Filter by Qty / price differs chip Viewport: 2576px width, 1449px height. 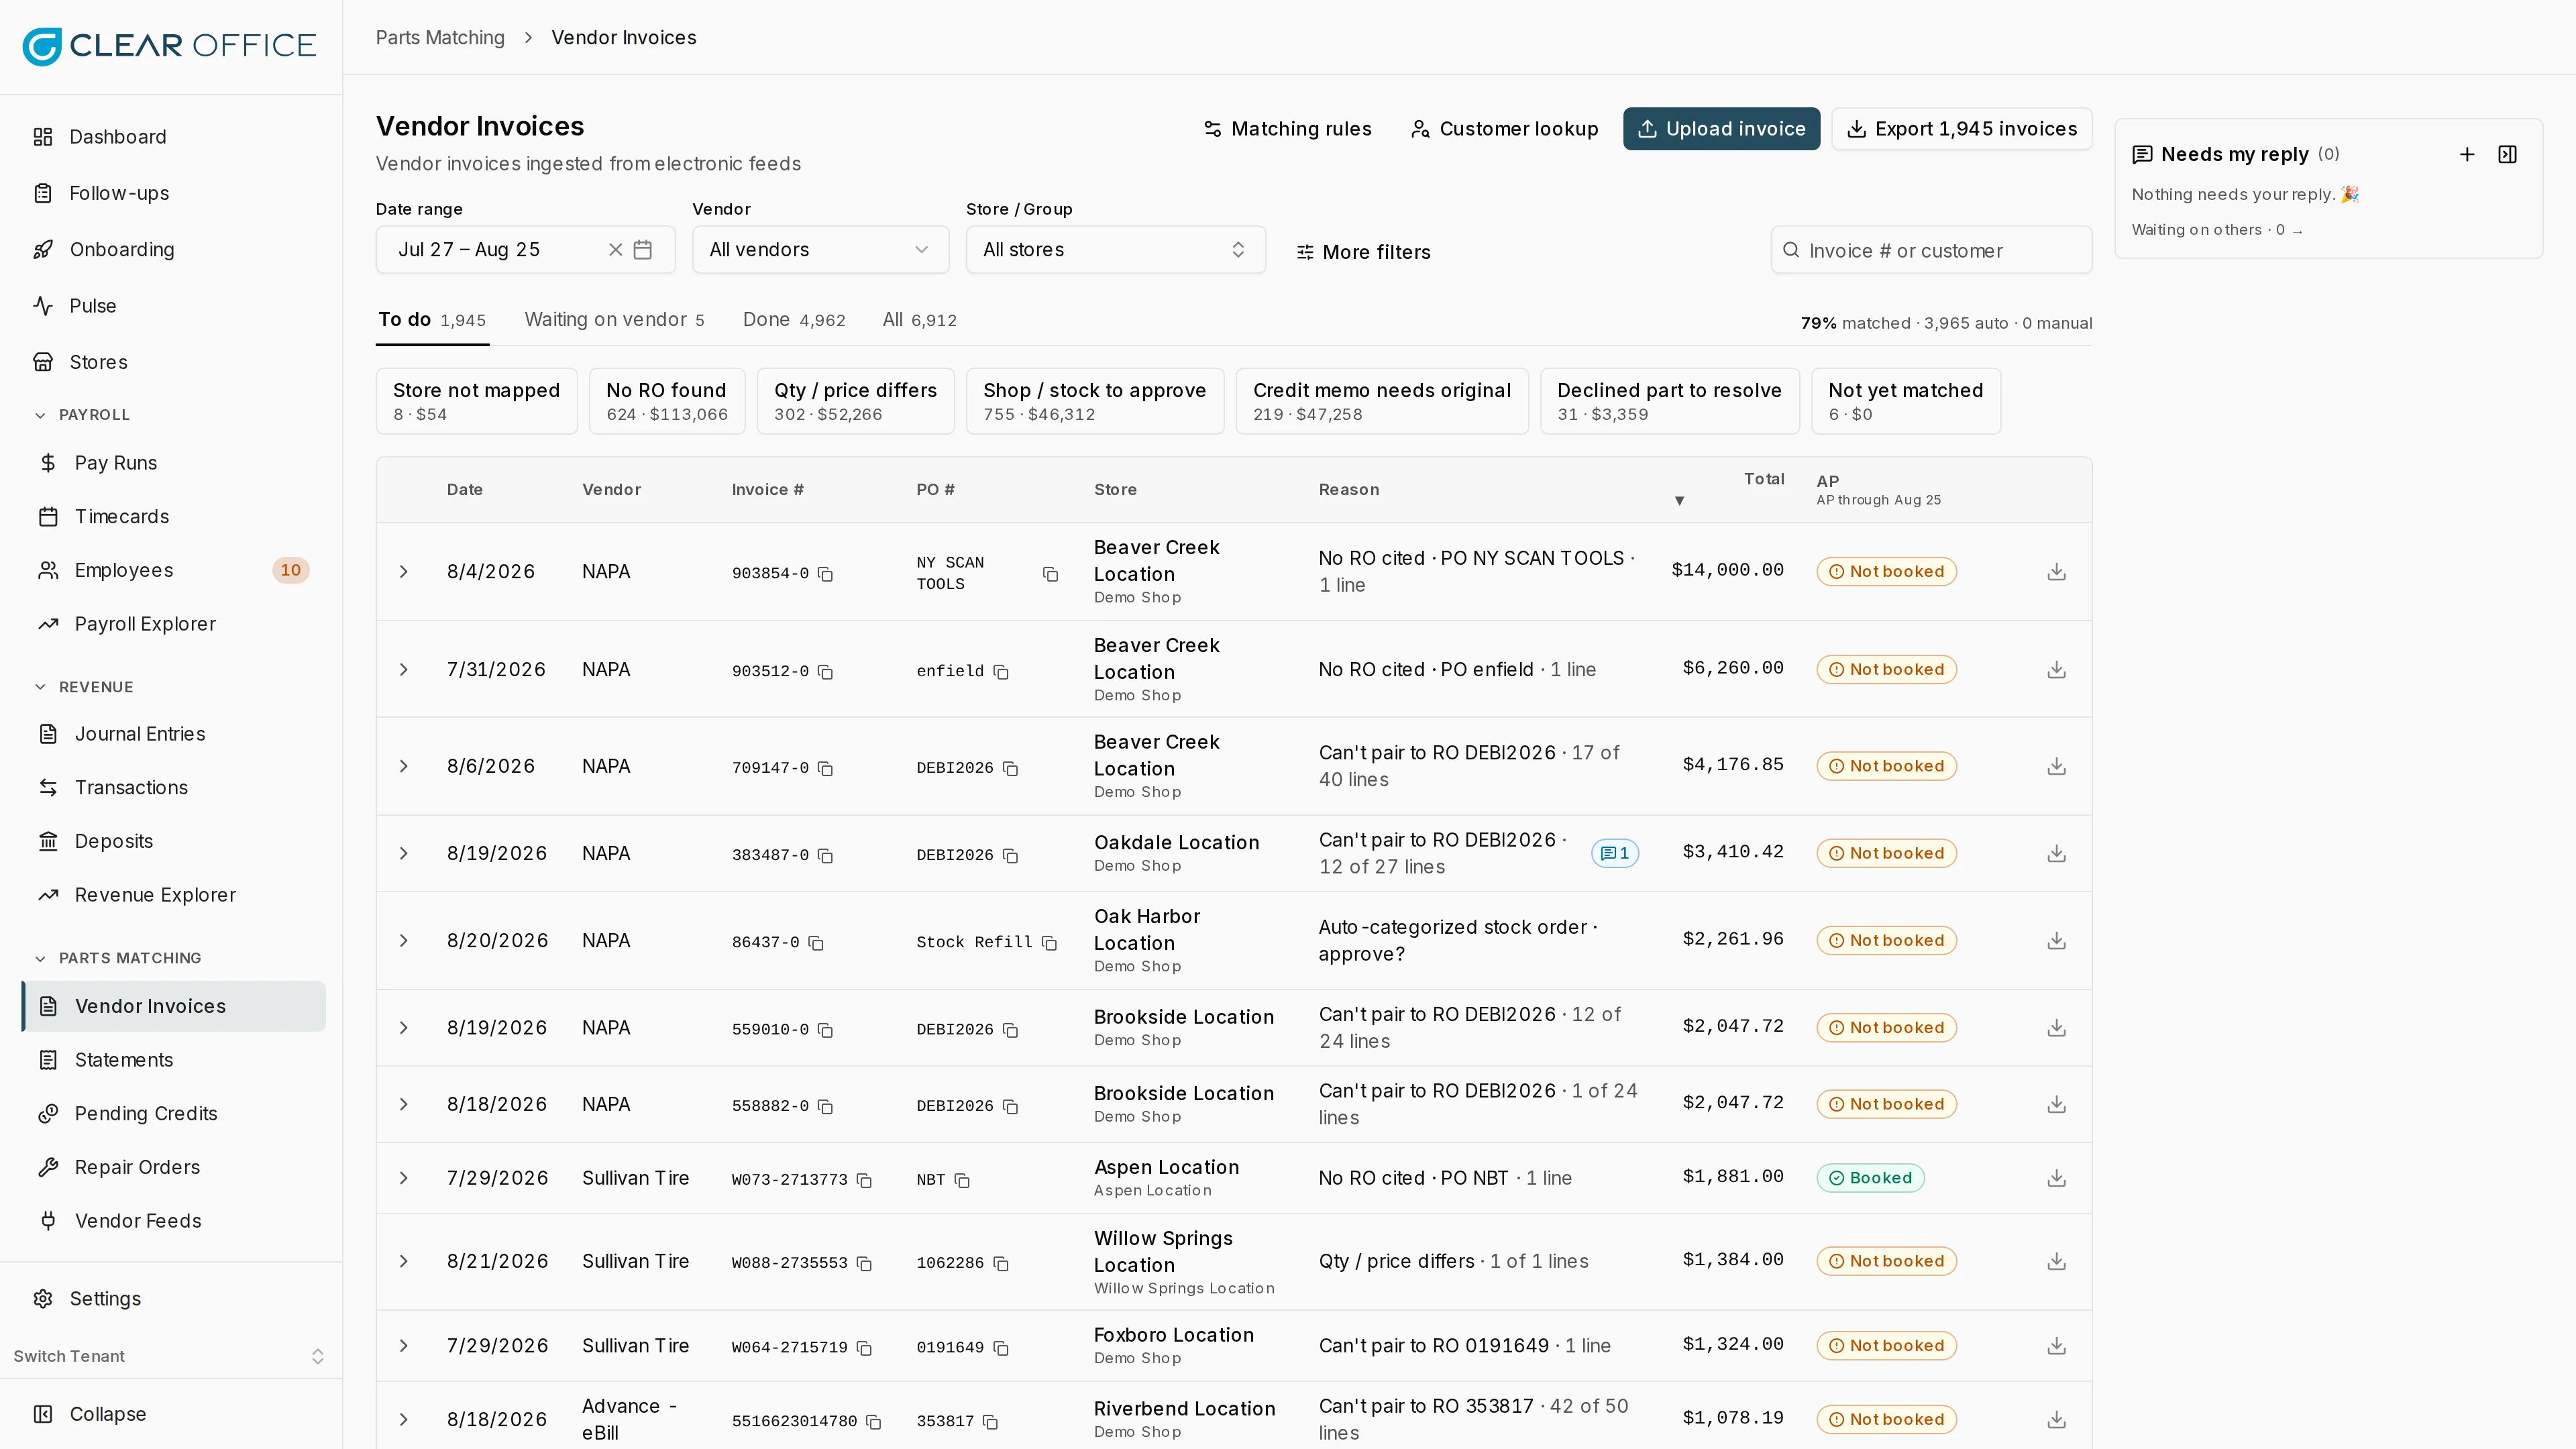tap(855, 401)
